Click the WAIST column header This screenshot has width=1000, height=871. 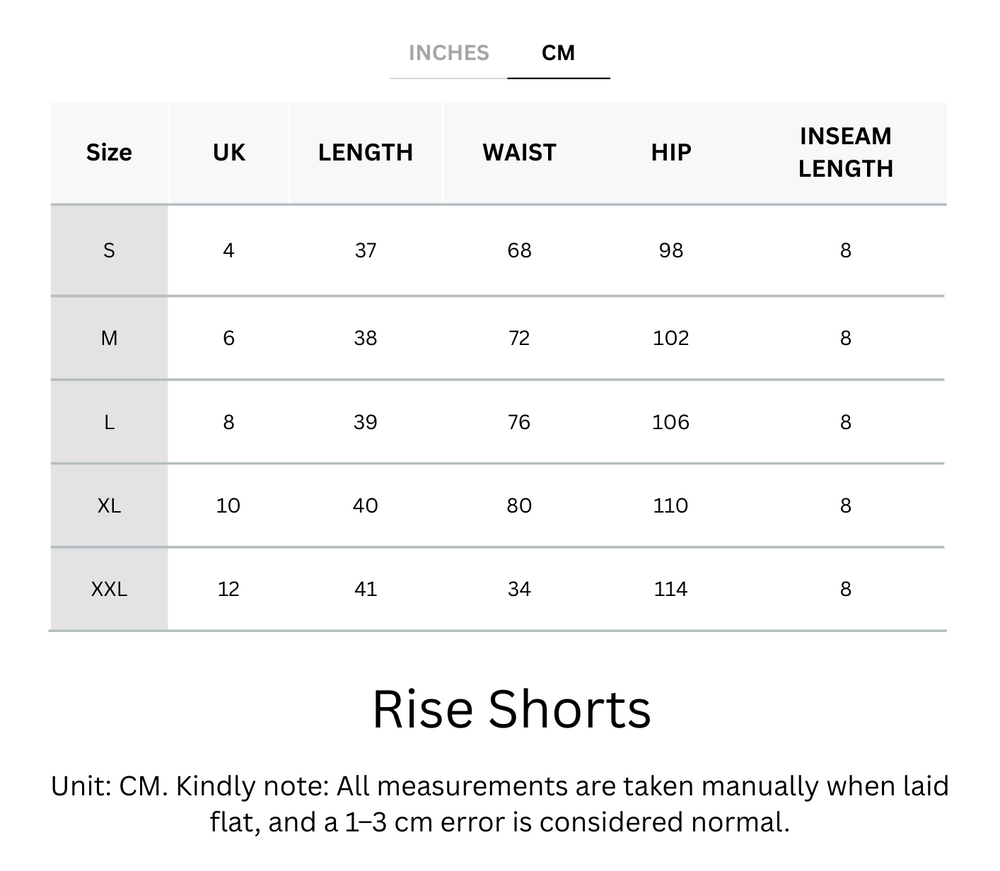coord(519,152)
